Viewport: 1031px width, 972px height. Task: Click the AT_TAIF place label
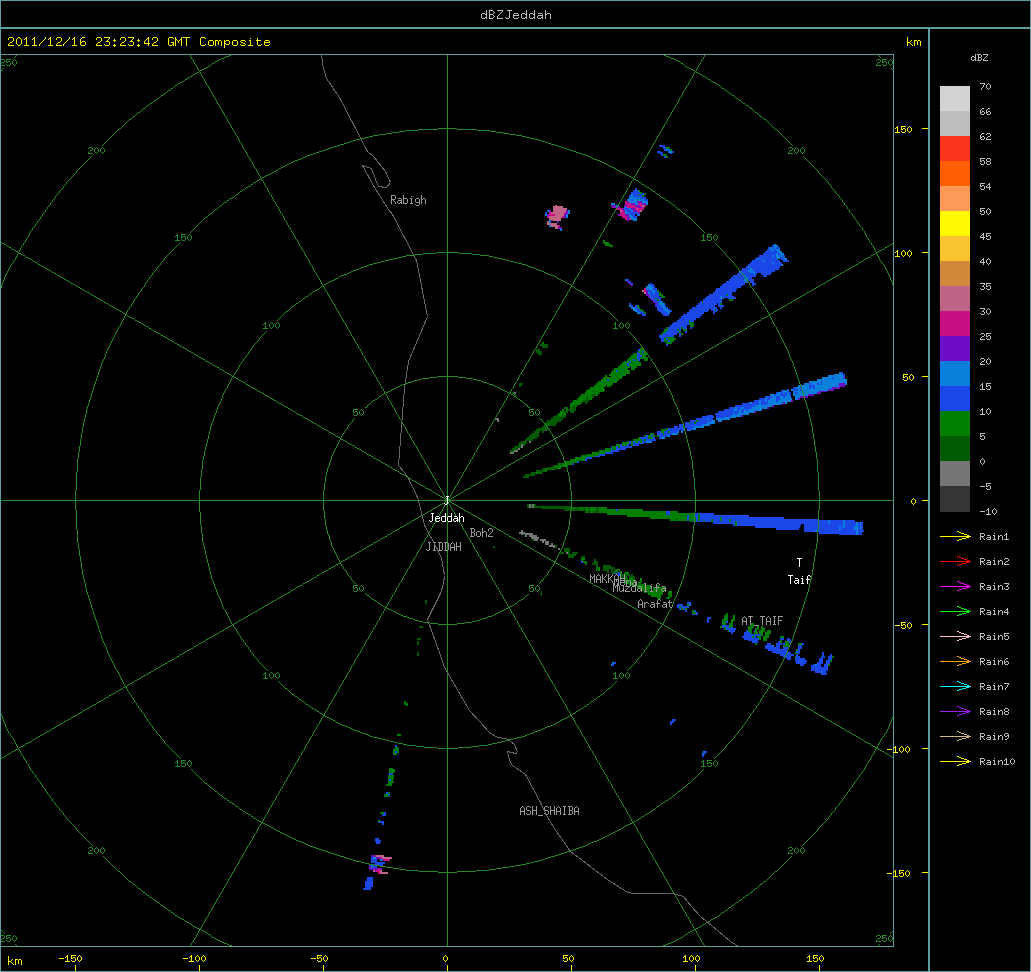point(762,621)
